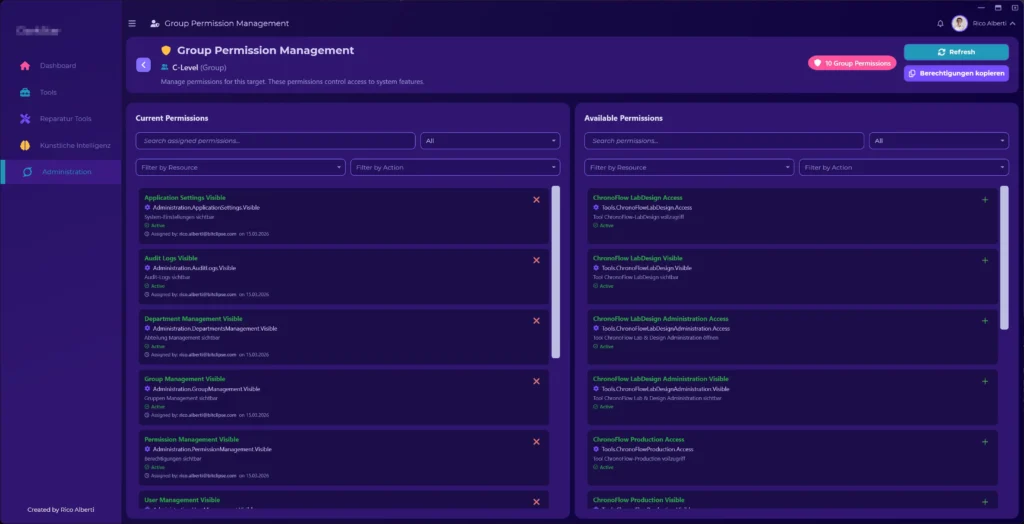The height and width of the screenshot is (524, 1024).
Task: Click the 10 Group Permissions badge
Action: coord(852,63)
